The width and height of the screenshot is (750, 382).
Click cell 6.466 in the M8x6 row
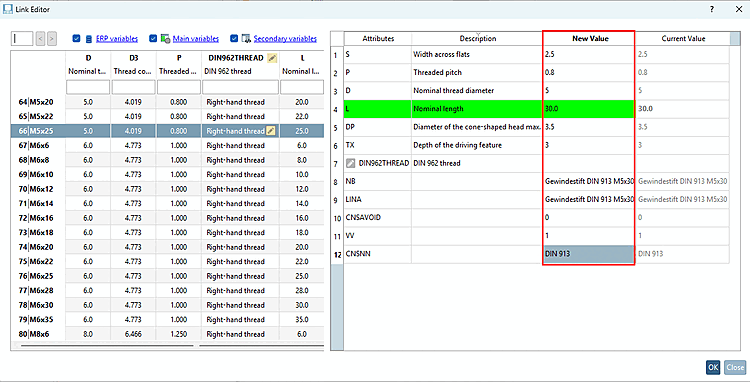[x=133, y=334]
